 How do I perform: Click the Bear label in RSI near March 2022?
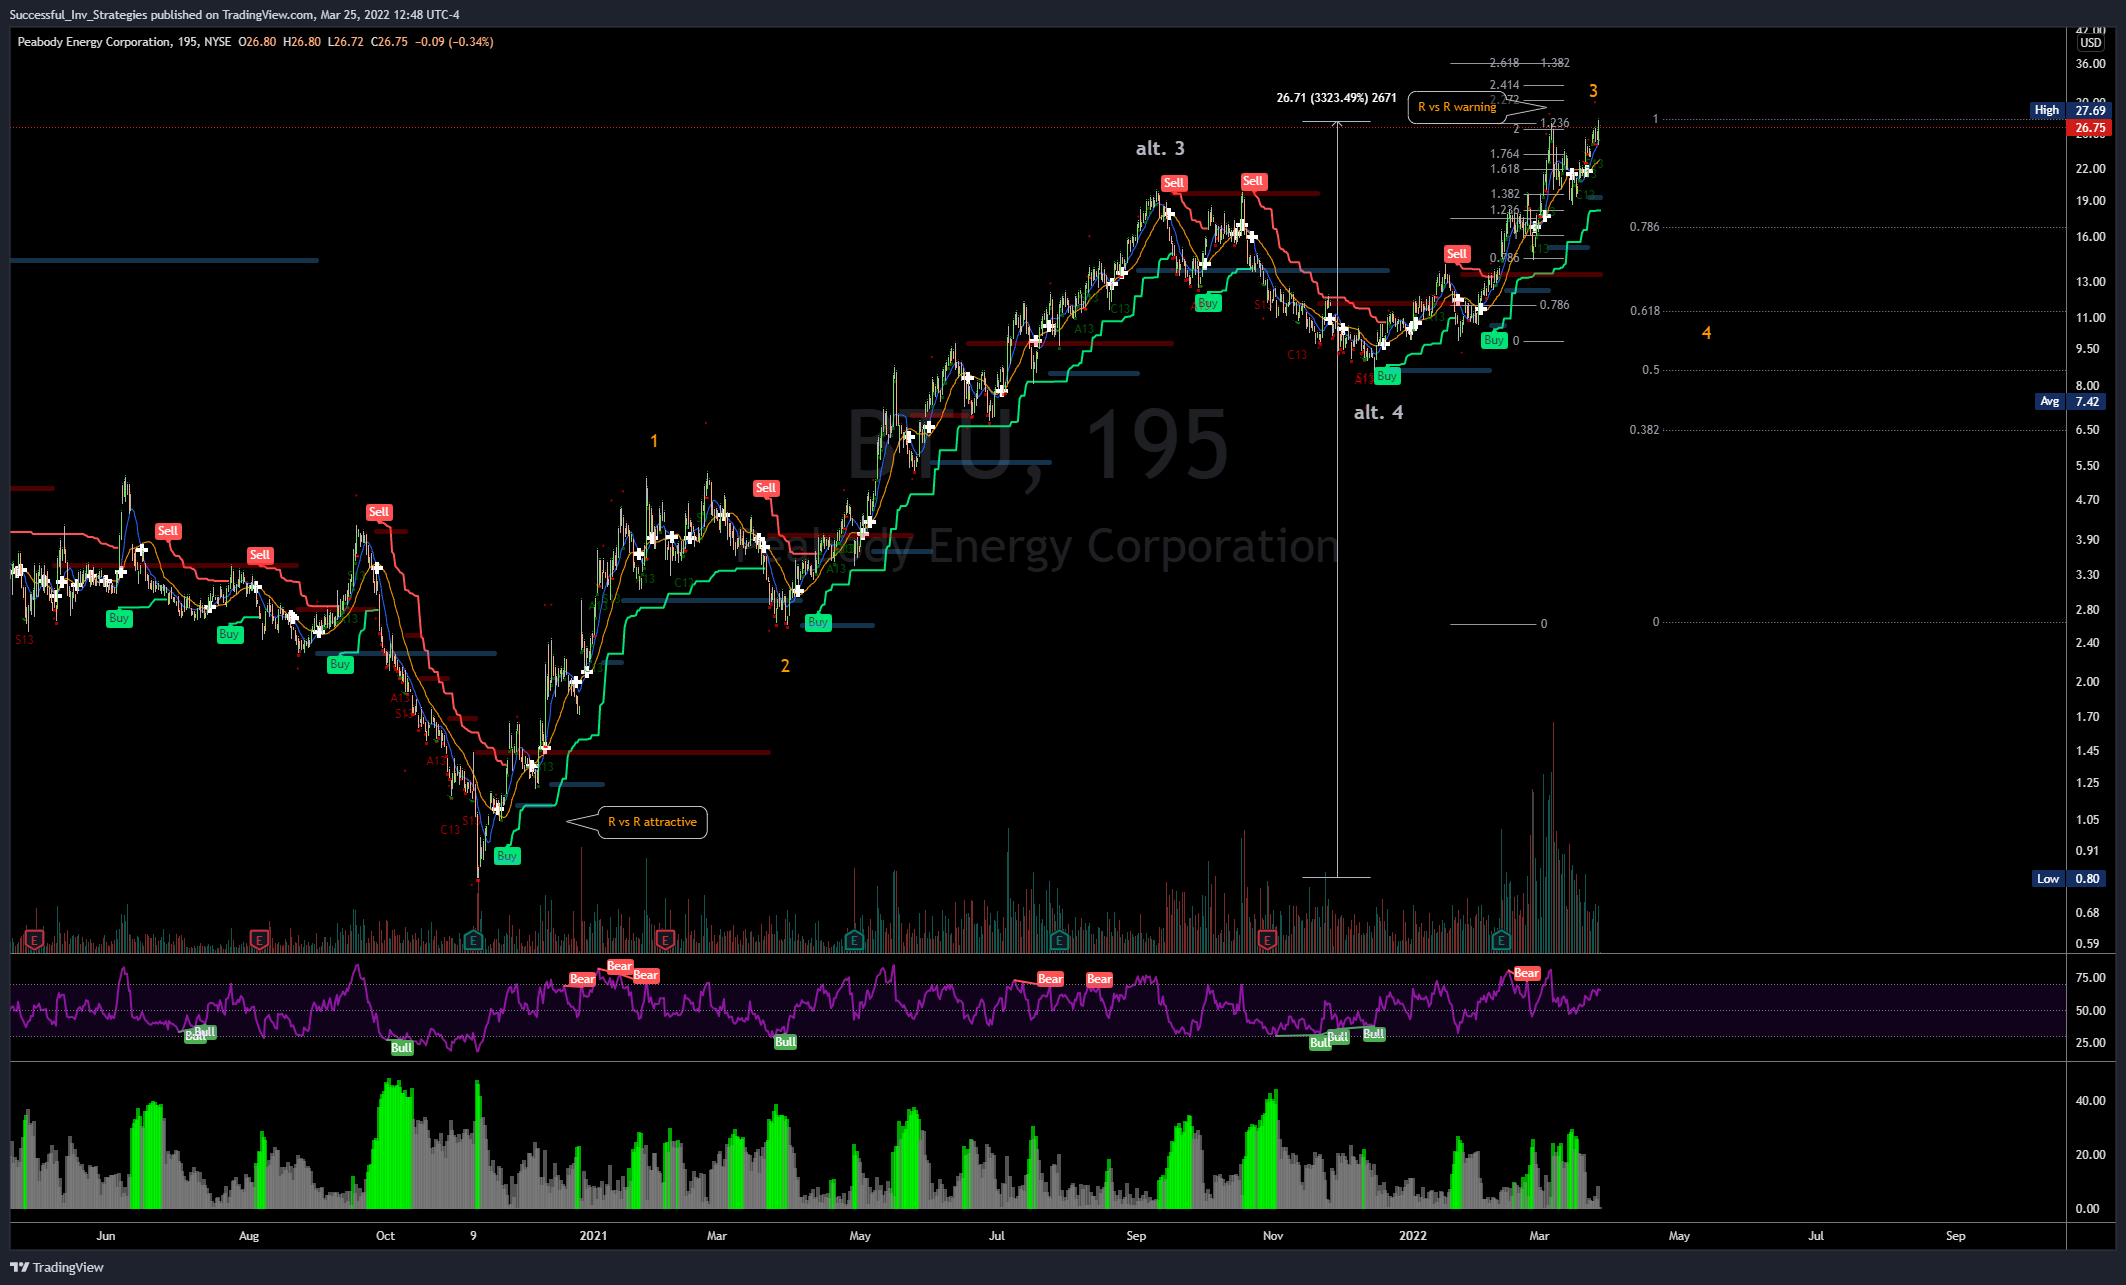click(x=1527, y=973)
